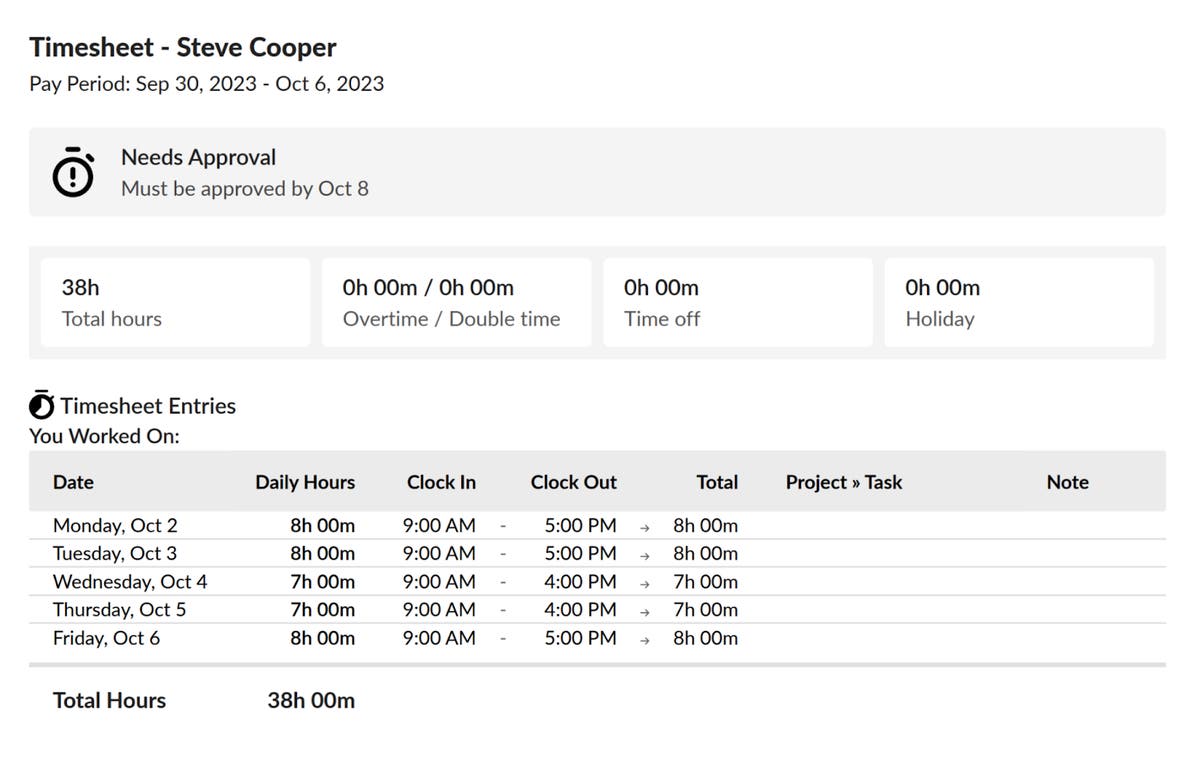Screen dimensions: 1200x757
Task: Click the exclamation mark inside the timer icon
Action: coord(72,176)
